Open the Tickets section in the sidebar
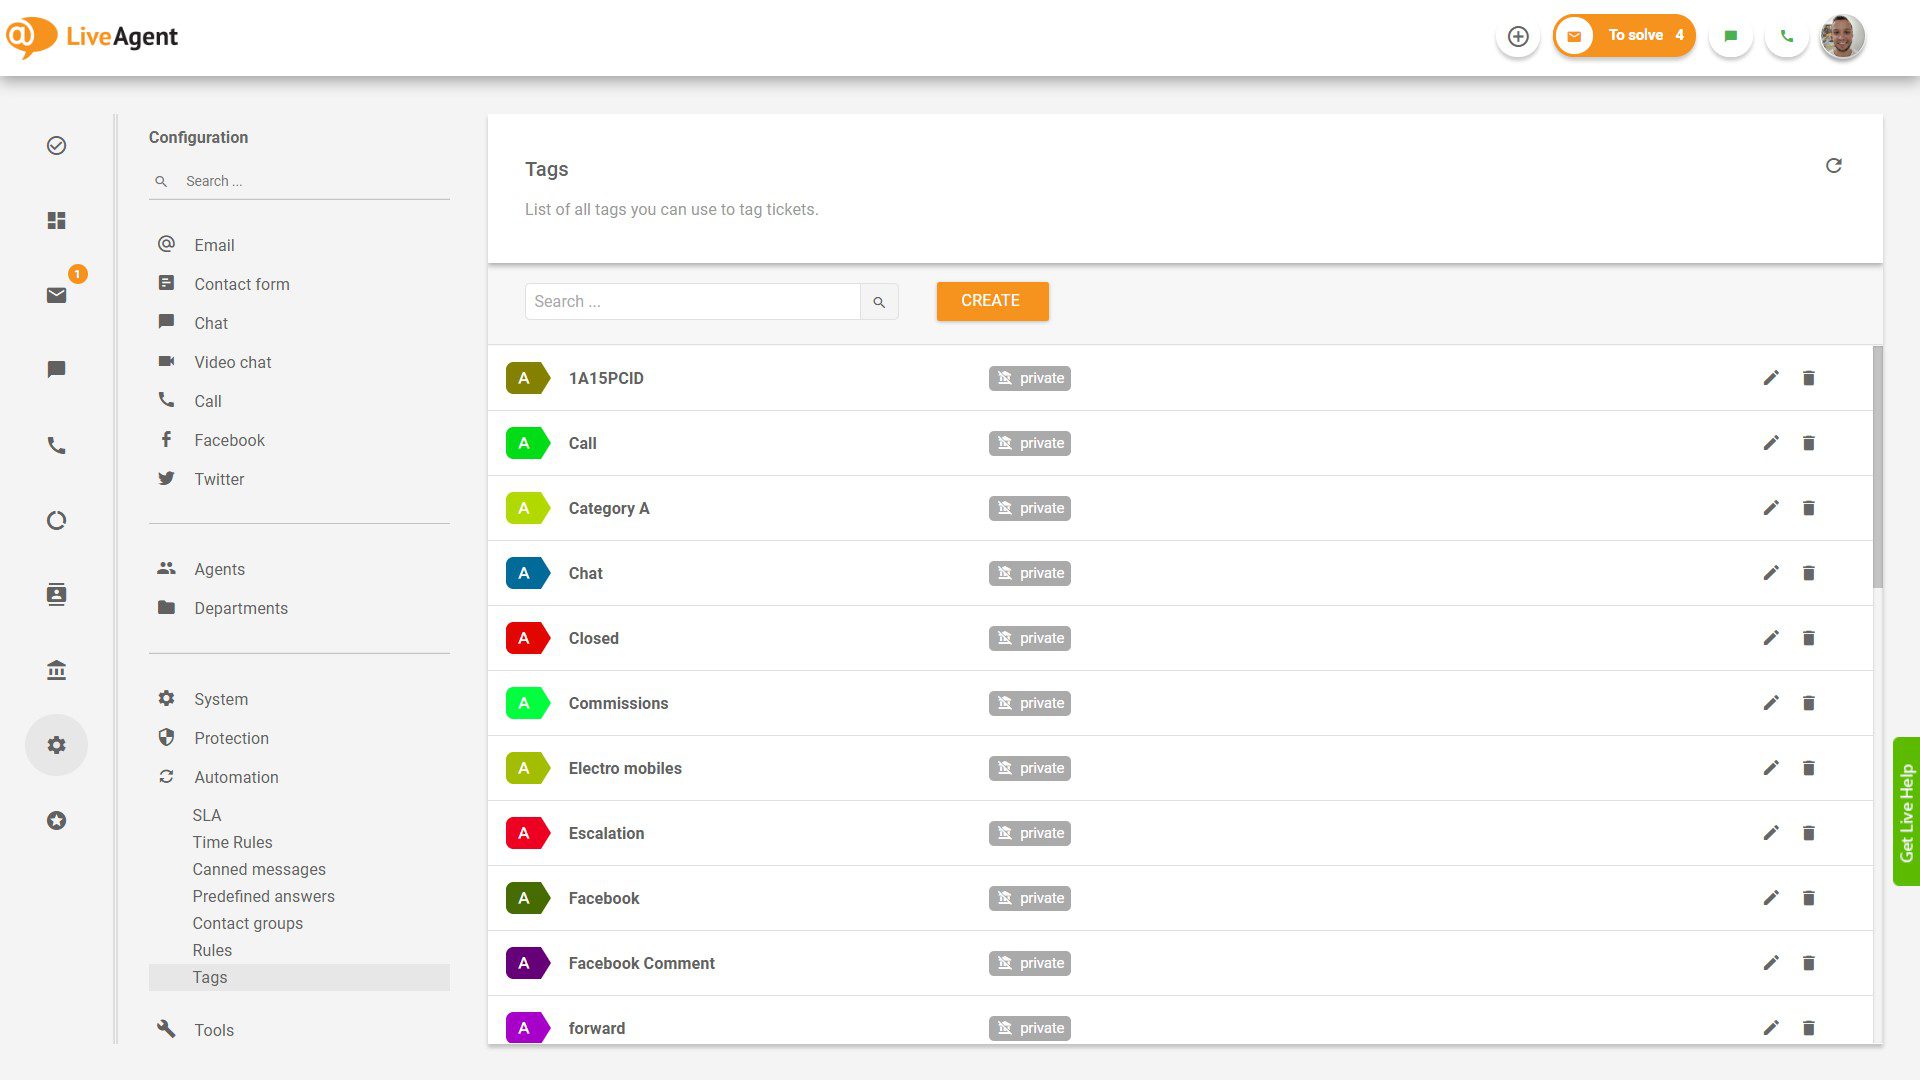The image size is (1920, 1080). point(56,146)
